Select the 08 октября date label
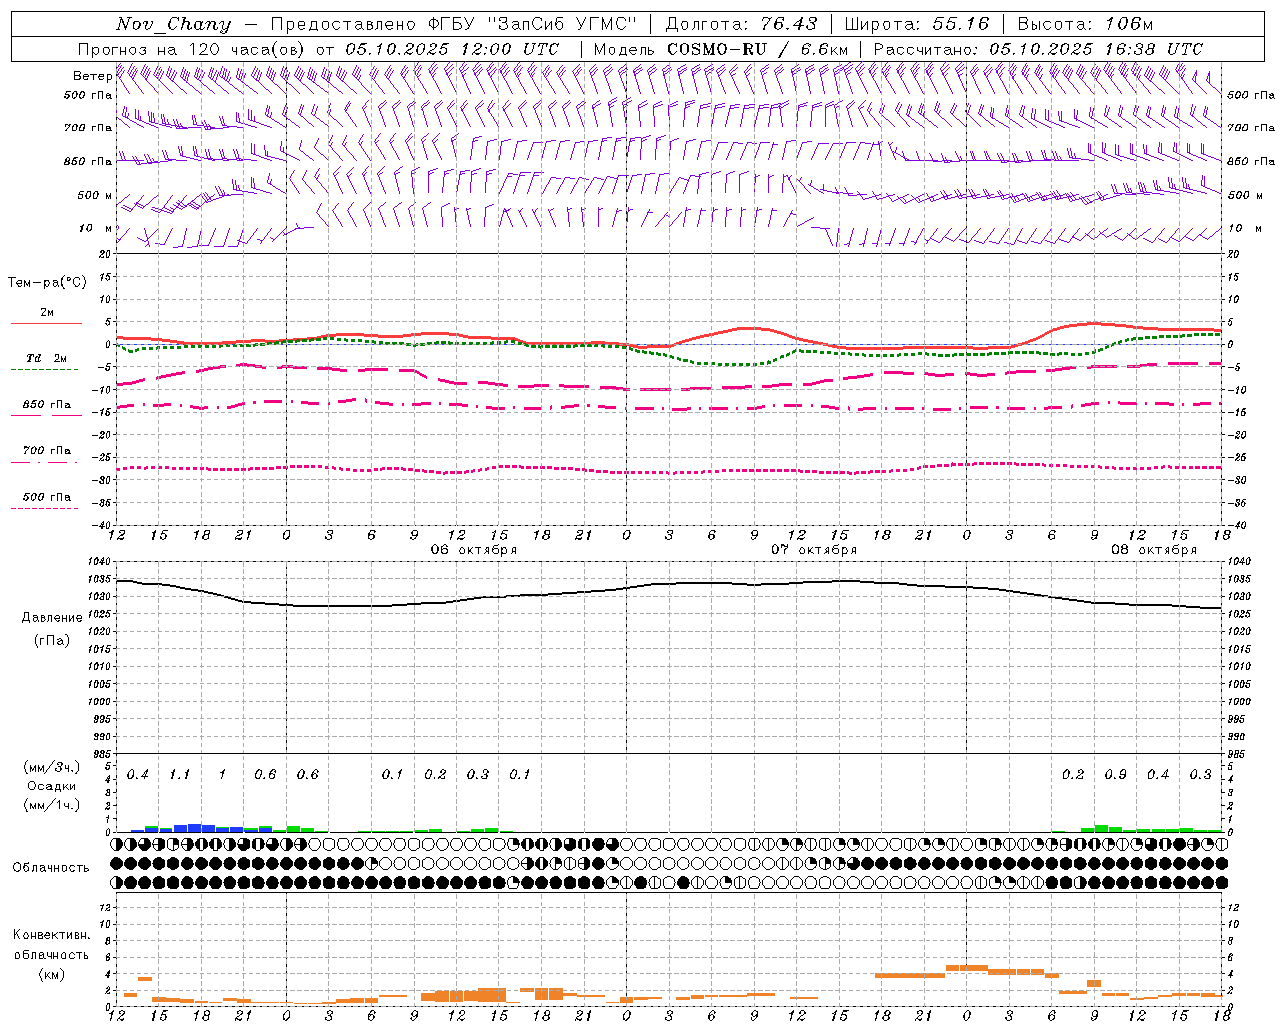Viewport: 1280px width, 1024px height. 1154,550
